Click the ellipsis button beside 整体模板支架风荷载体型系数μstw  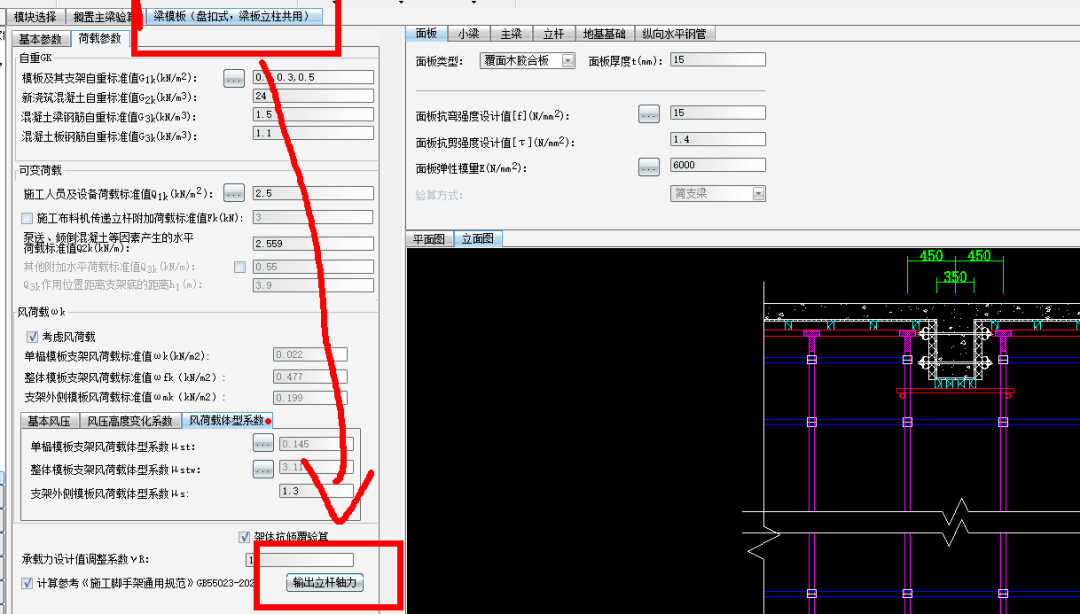point(263,469)
